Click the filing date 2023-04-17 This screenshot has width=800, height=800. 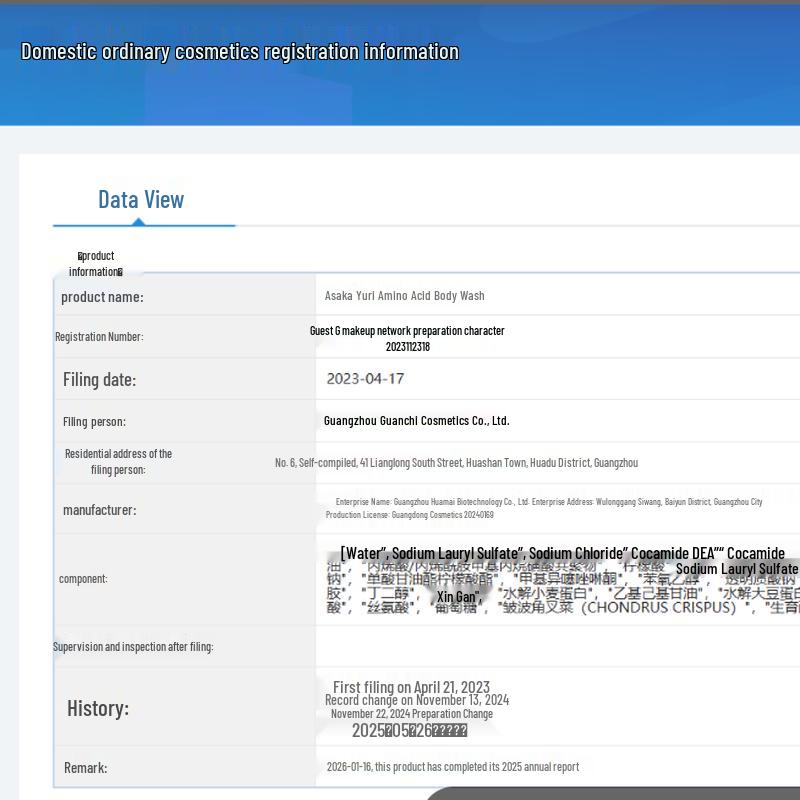(365, 379)
